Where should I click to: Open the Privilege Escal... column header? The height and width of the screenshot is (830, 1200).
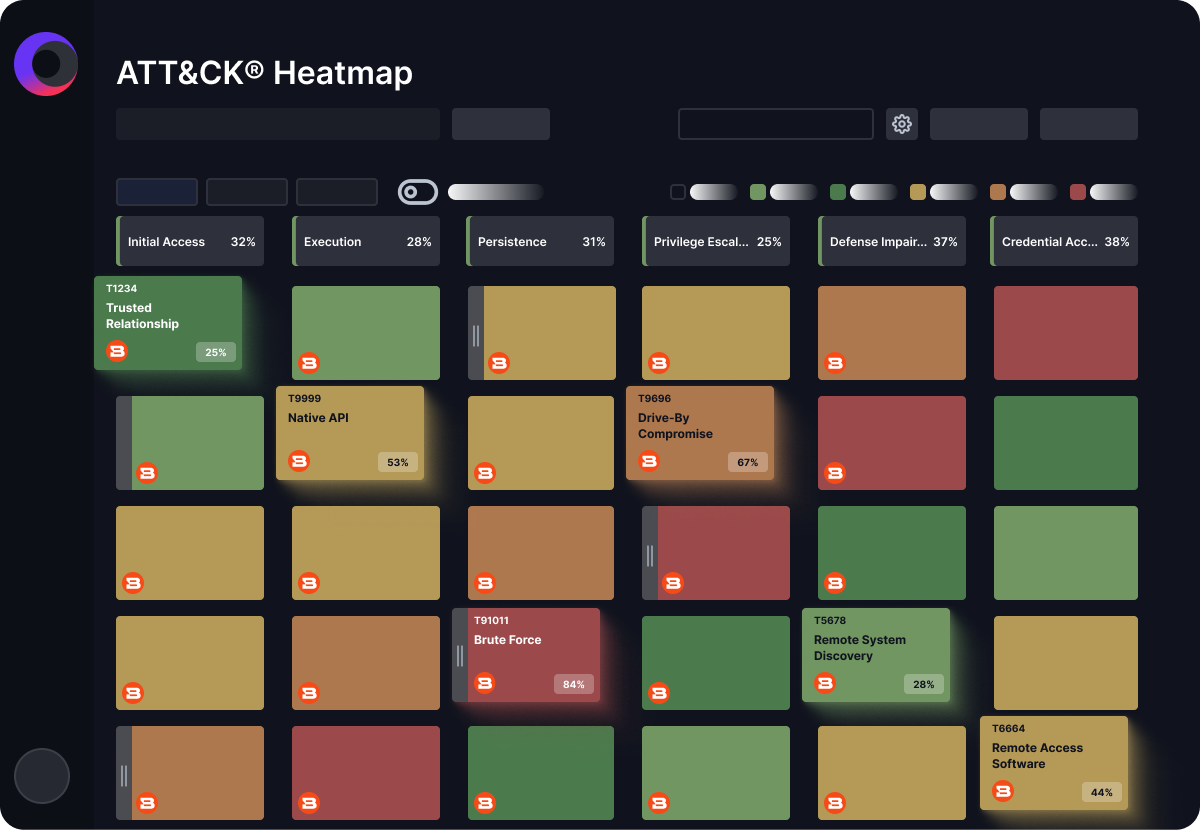(716, 241)
